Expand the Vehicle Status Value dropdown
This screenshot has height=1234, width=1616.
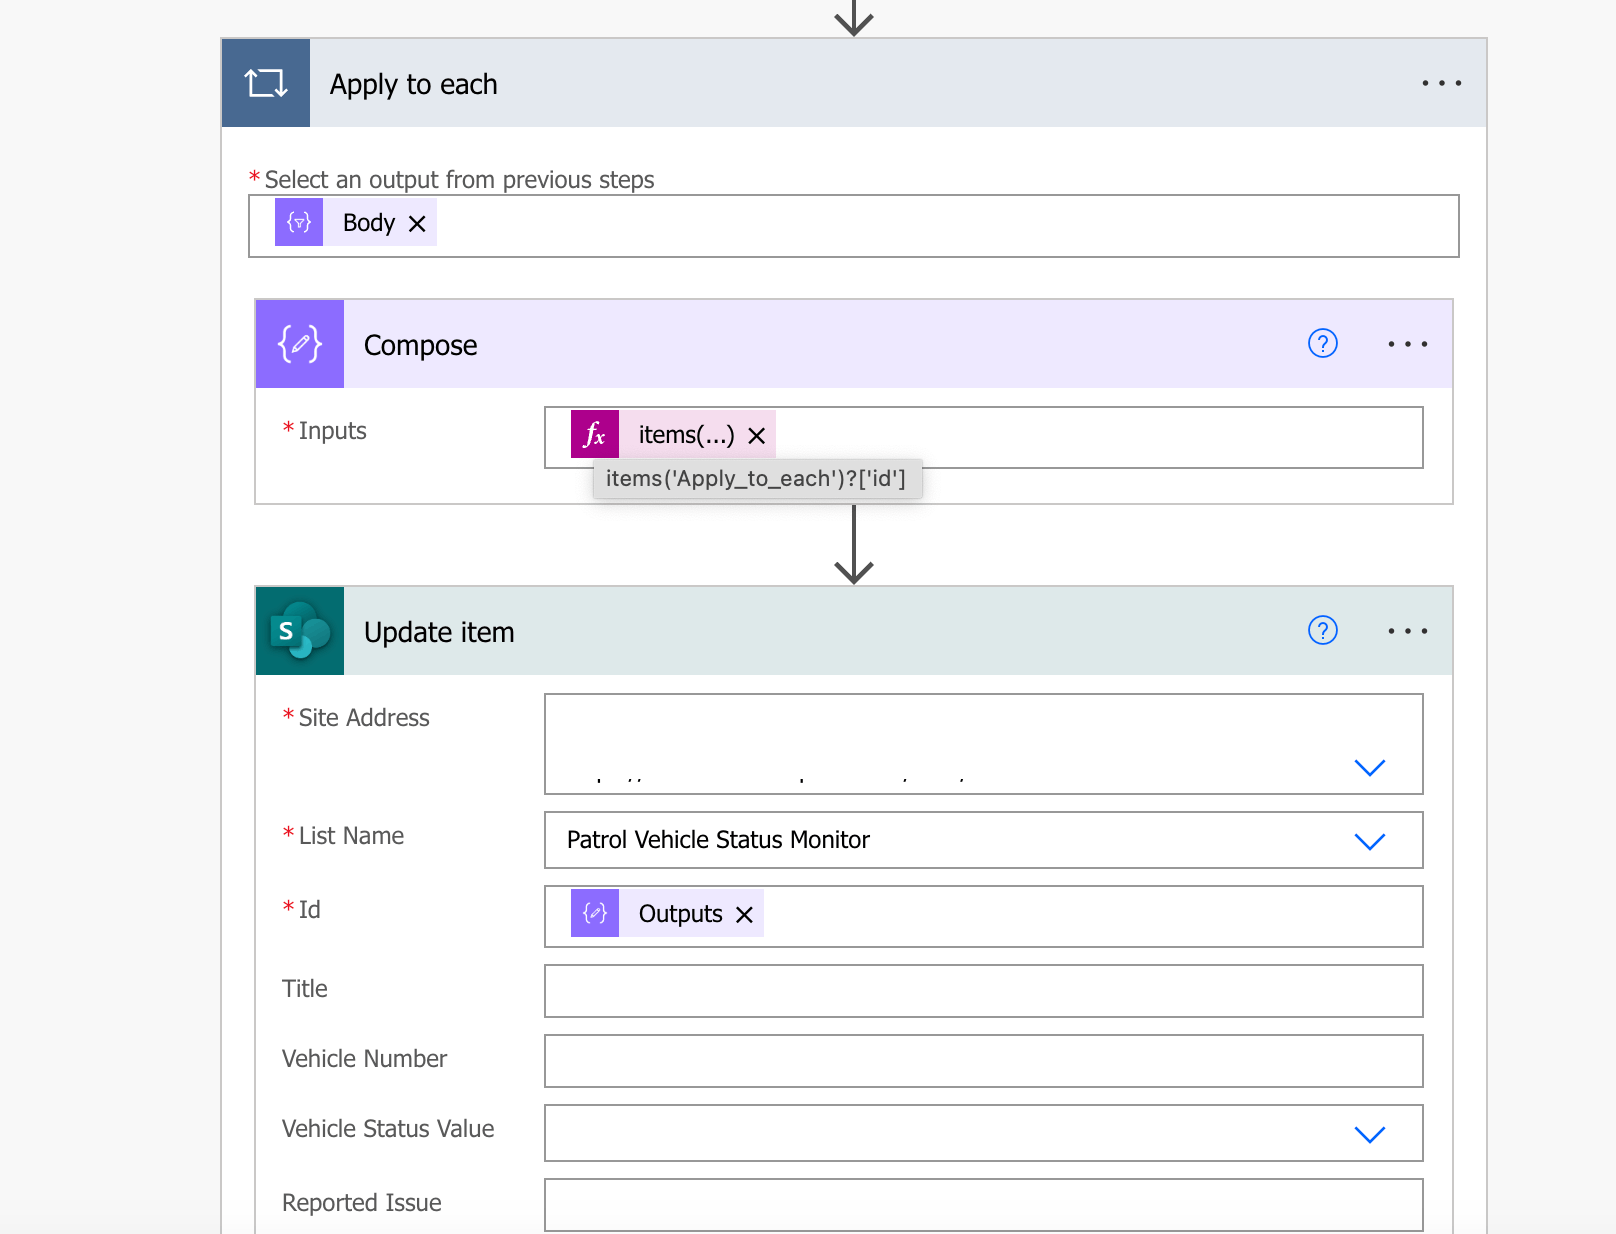point(1370,1134)
